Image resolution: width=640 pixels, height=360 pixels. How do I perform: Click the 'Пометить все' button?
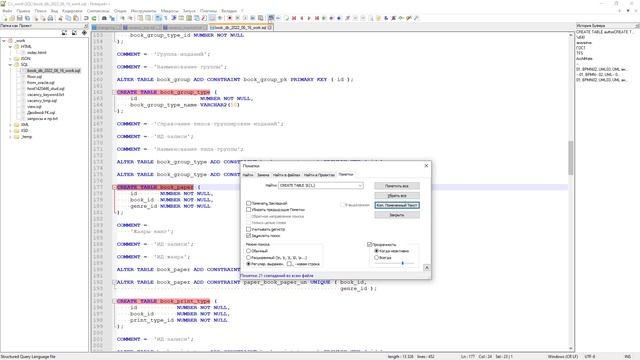(397, 186)
